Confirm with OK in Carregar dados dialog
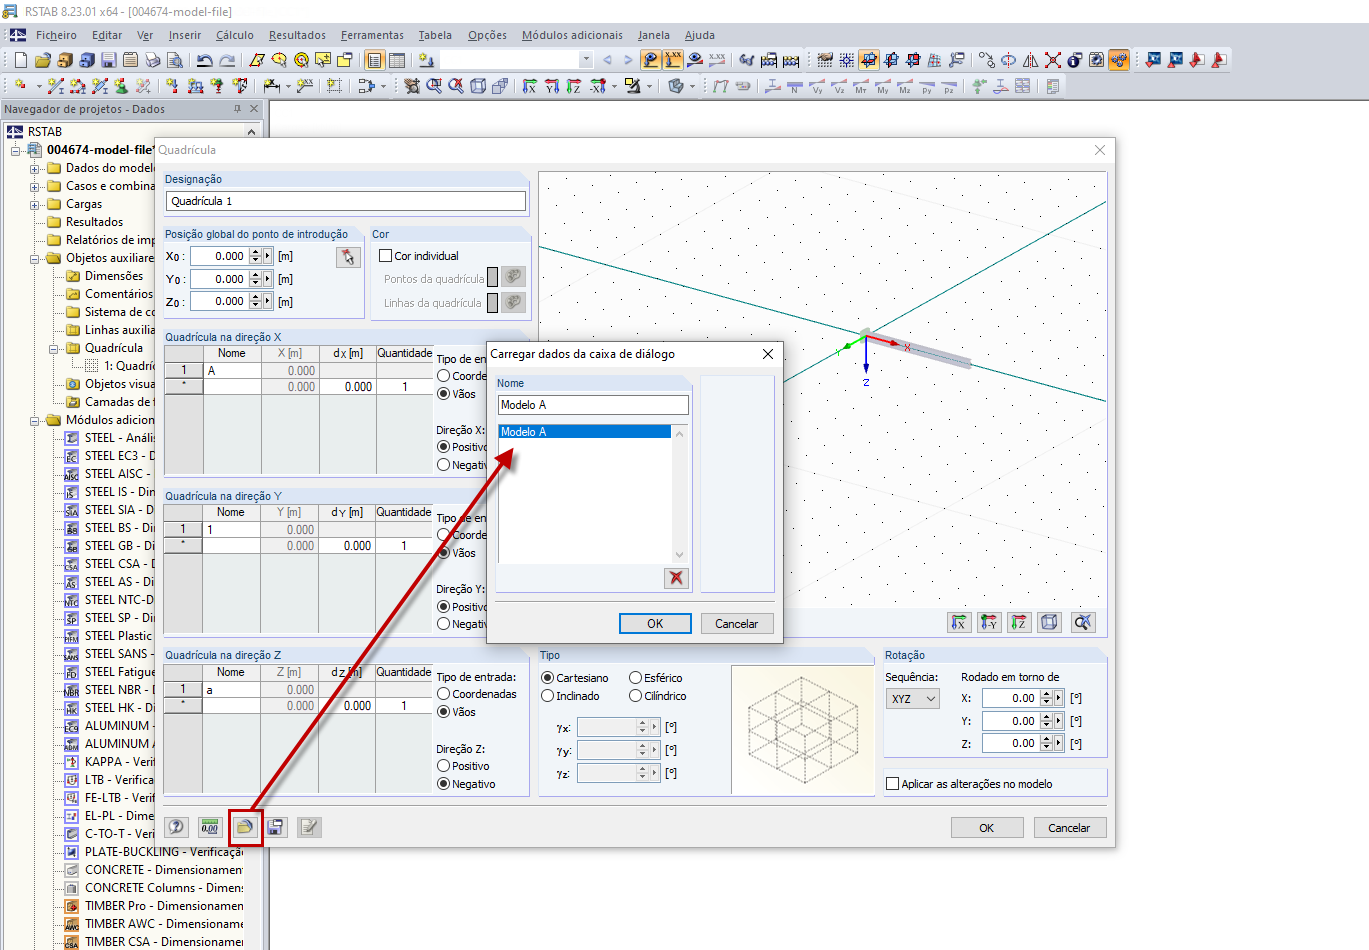Viewport: 1369px width, 950px height. [655, 623]
